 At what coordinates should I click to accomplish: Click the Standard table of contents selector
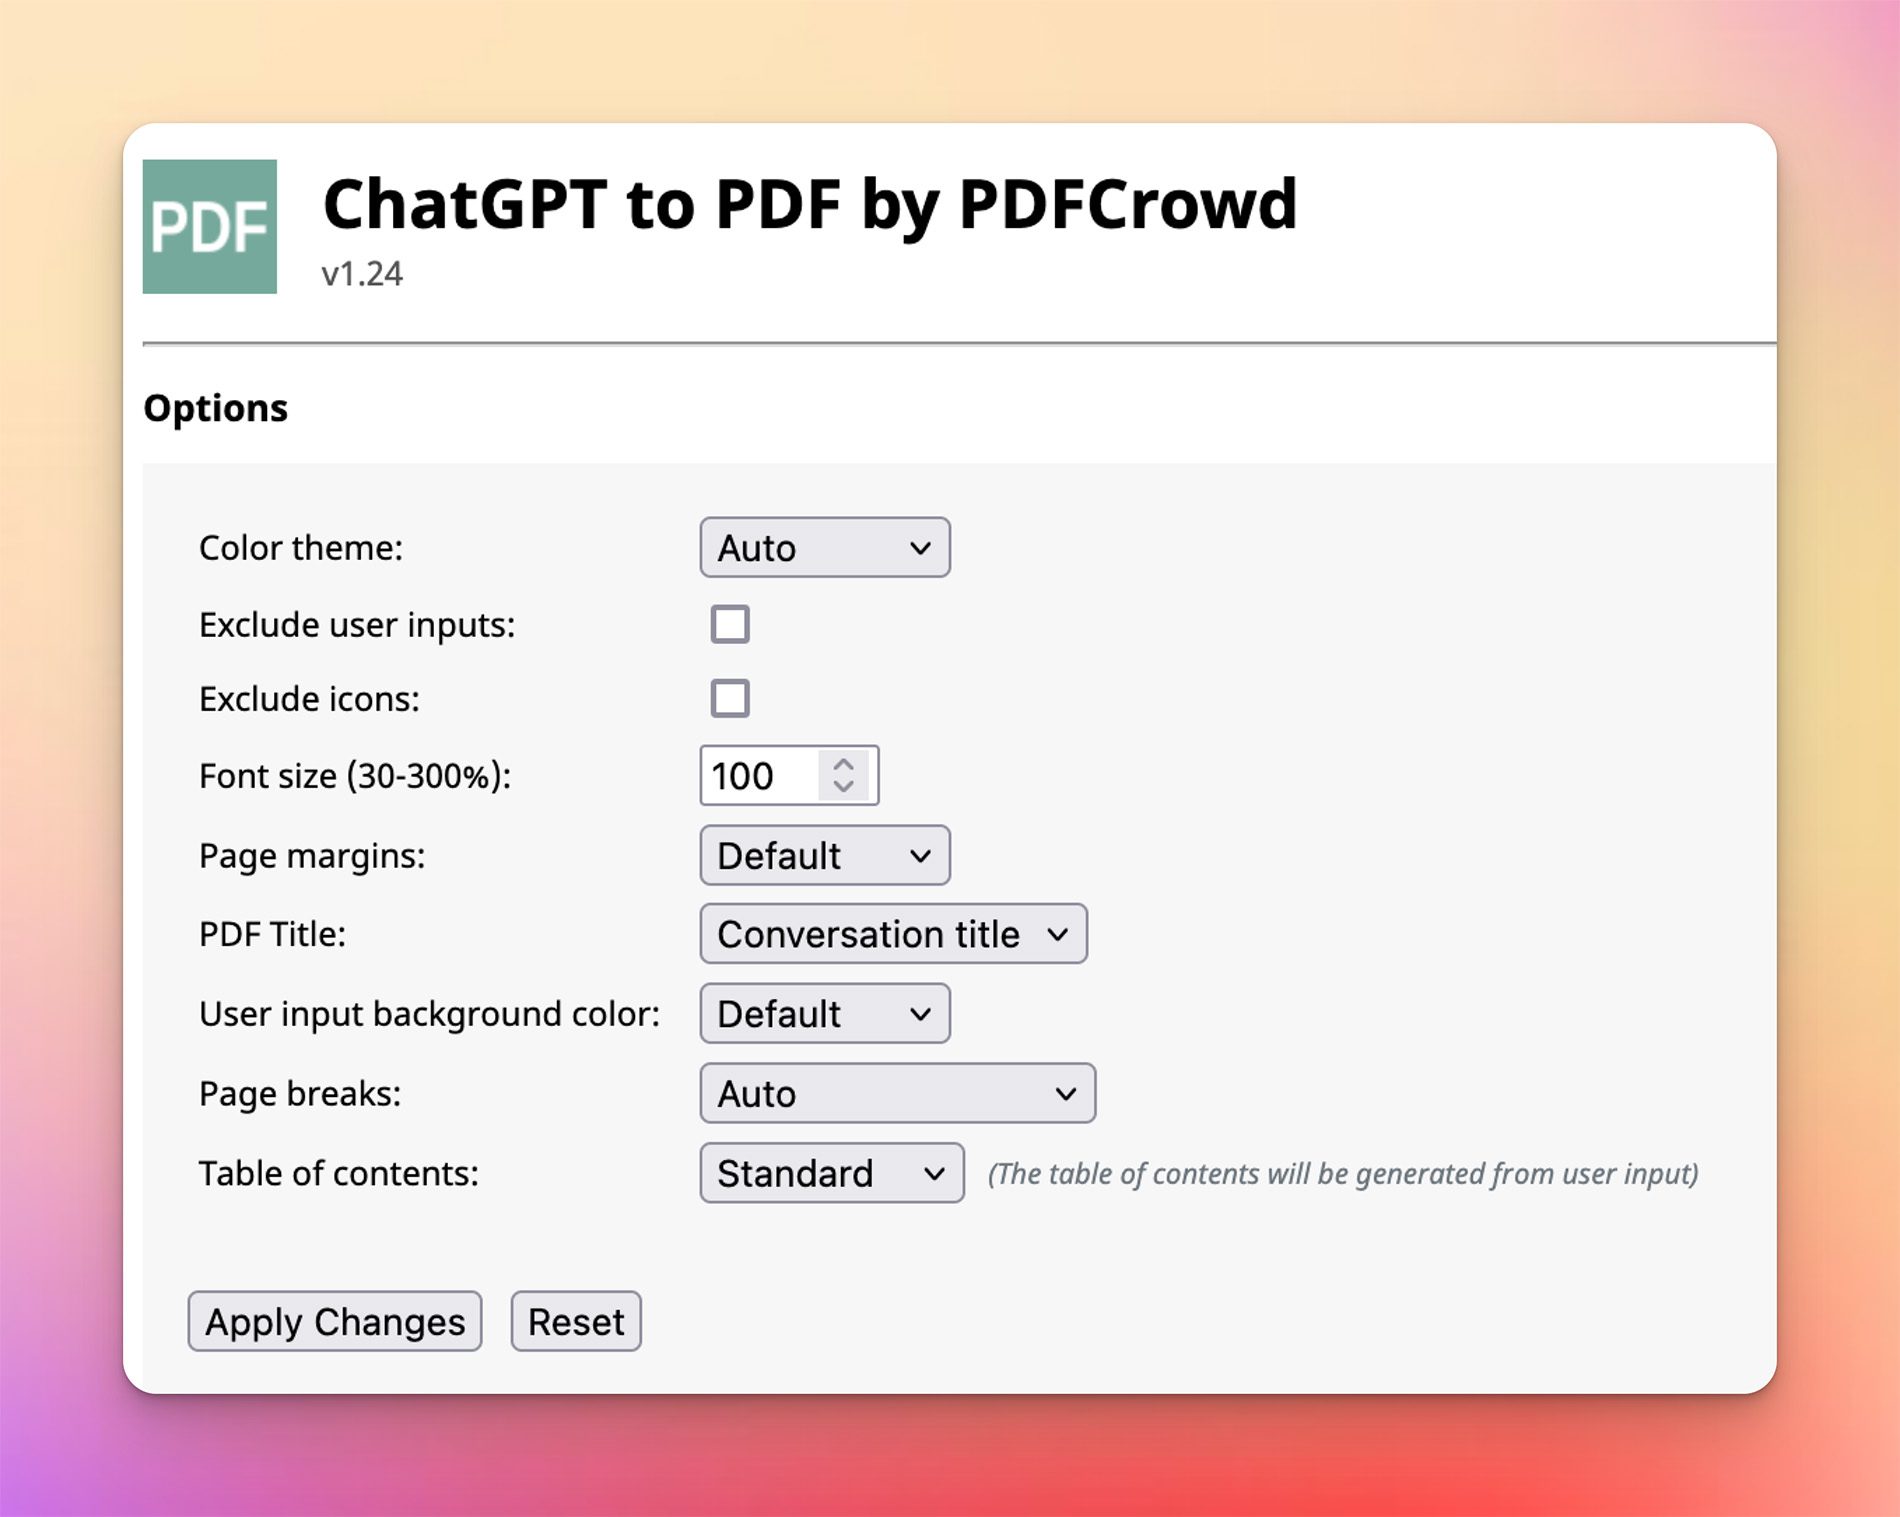830,1173
